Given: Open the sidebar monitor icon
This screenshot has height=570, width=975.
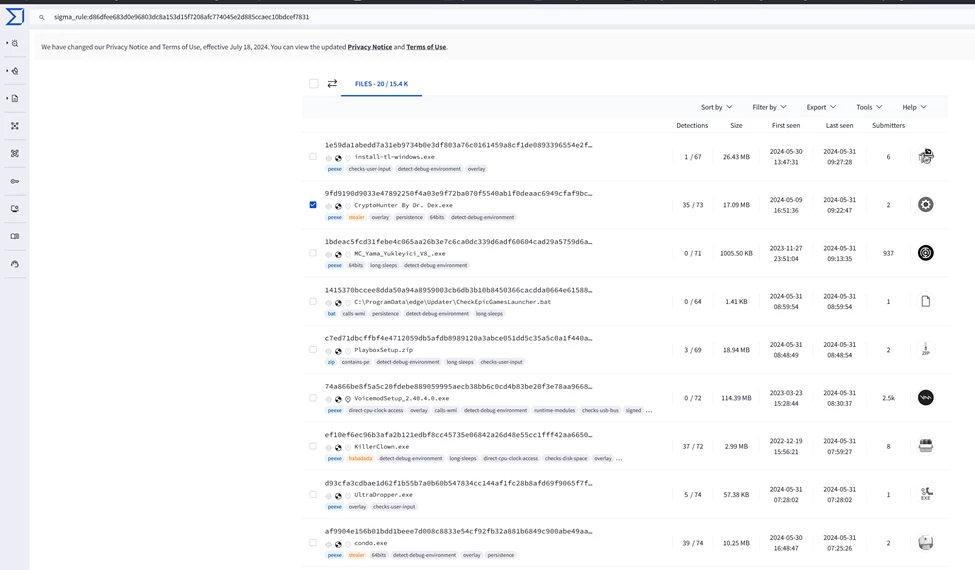Looking at the screenshot, I should click(15, 209).
